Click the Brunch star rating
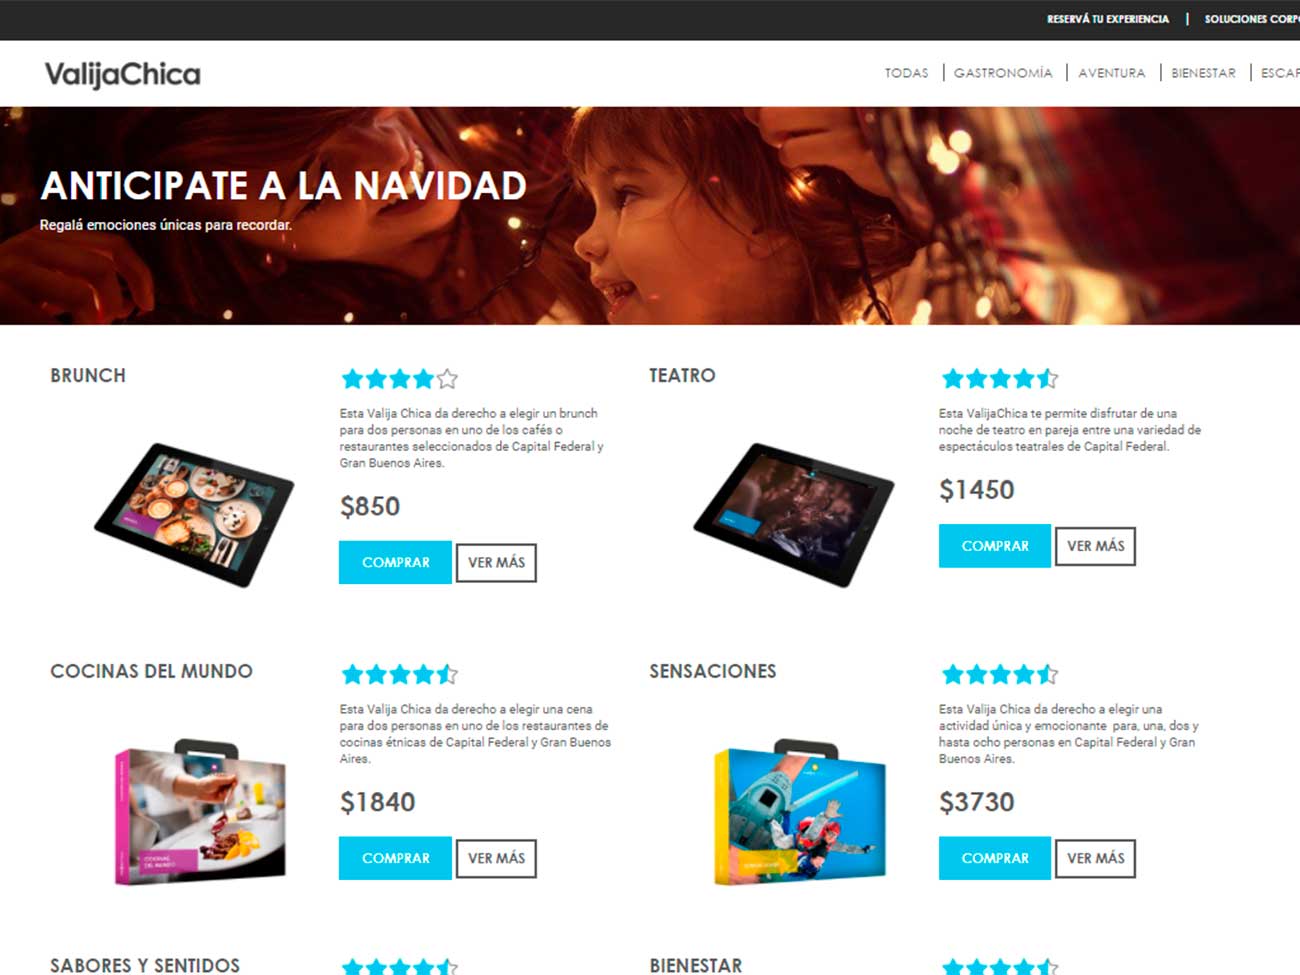The height and width of the screenshot is (975, 1300). coord(399,379)
